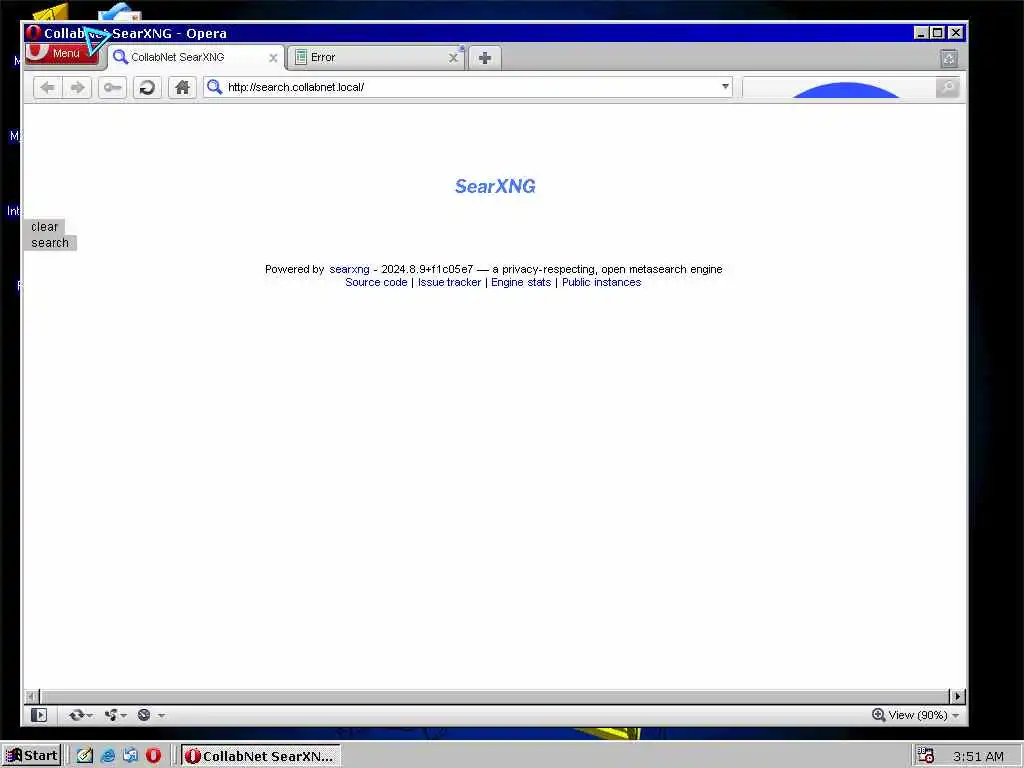Switch to the CollabNet SearXNG tab
1024x768 pixels.
tap(196, 57)
